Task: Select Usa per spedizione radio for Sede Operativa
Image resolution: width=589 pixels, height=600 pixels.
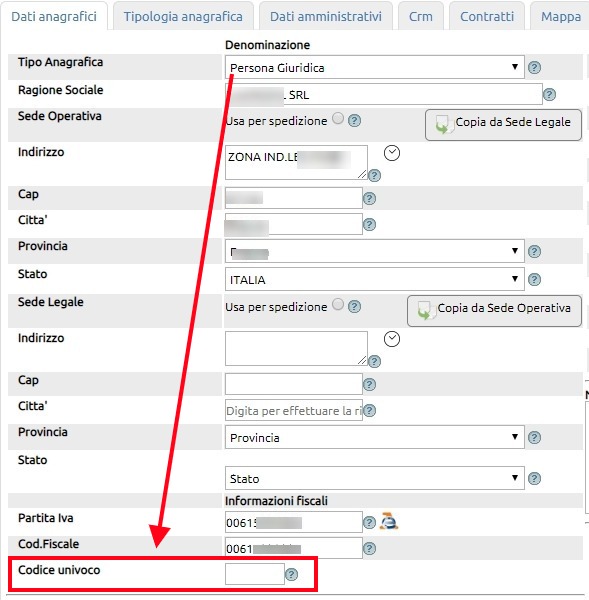Action: coord(338,119)
